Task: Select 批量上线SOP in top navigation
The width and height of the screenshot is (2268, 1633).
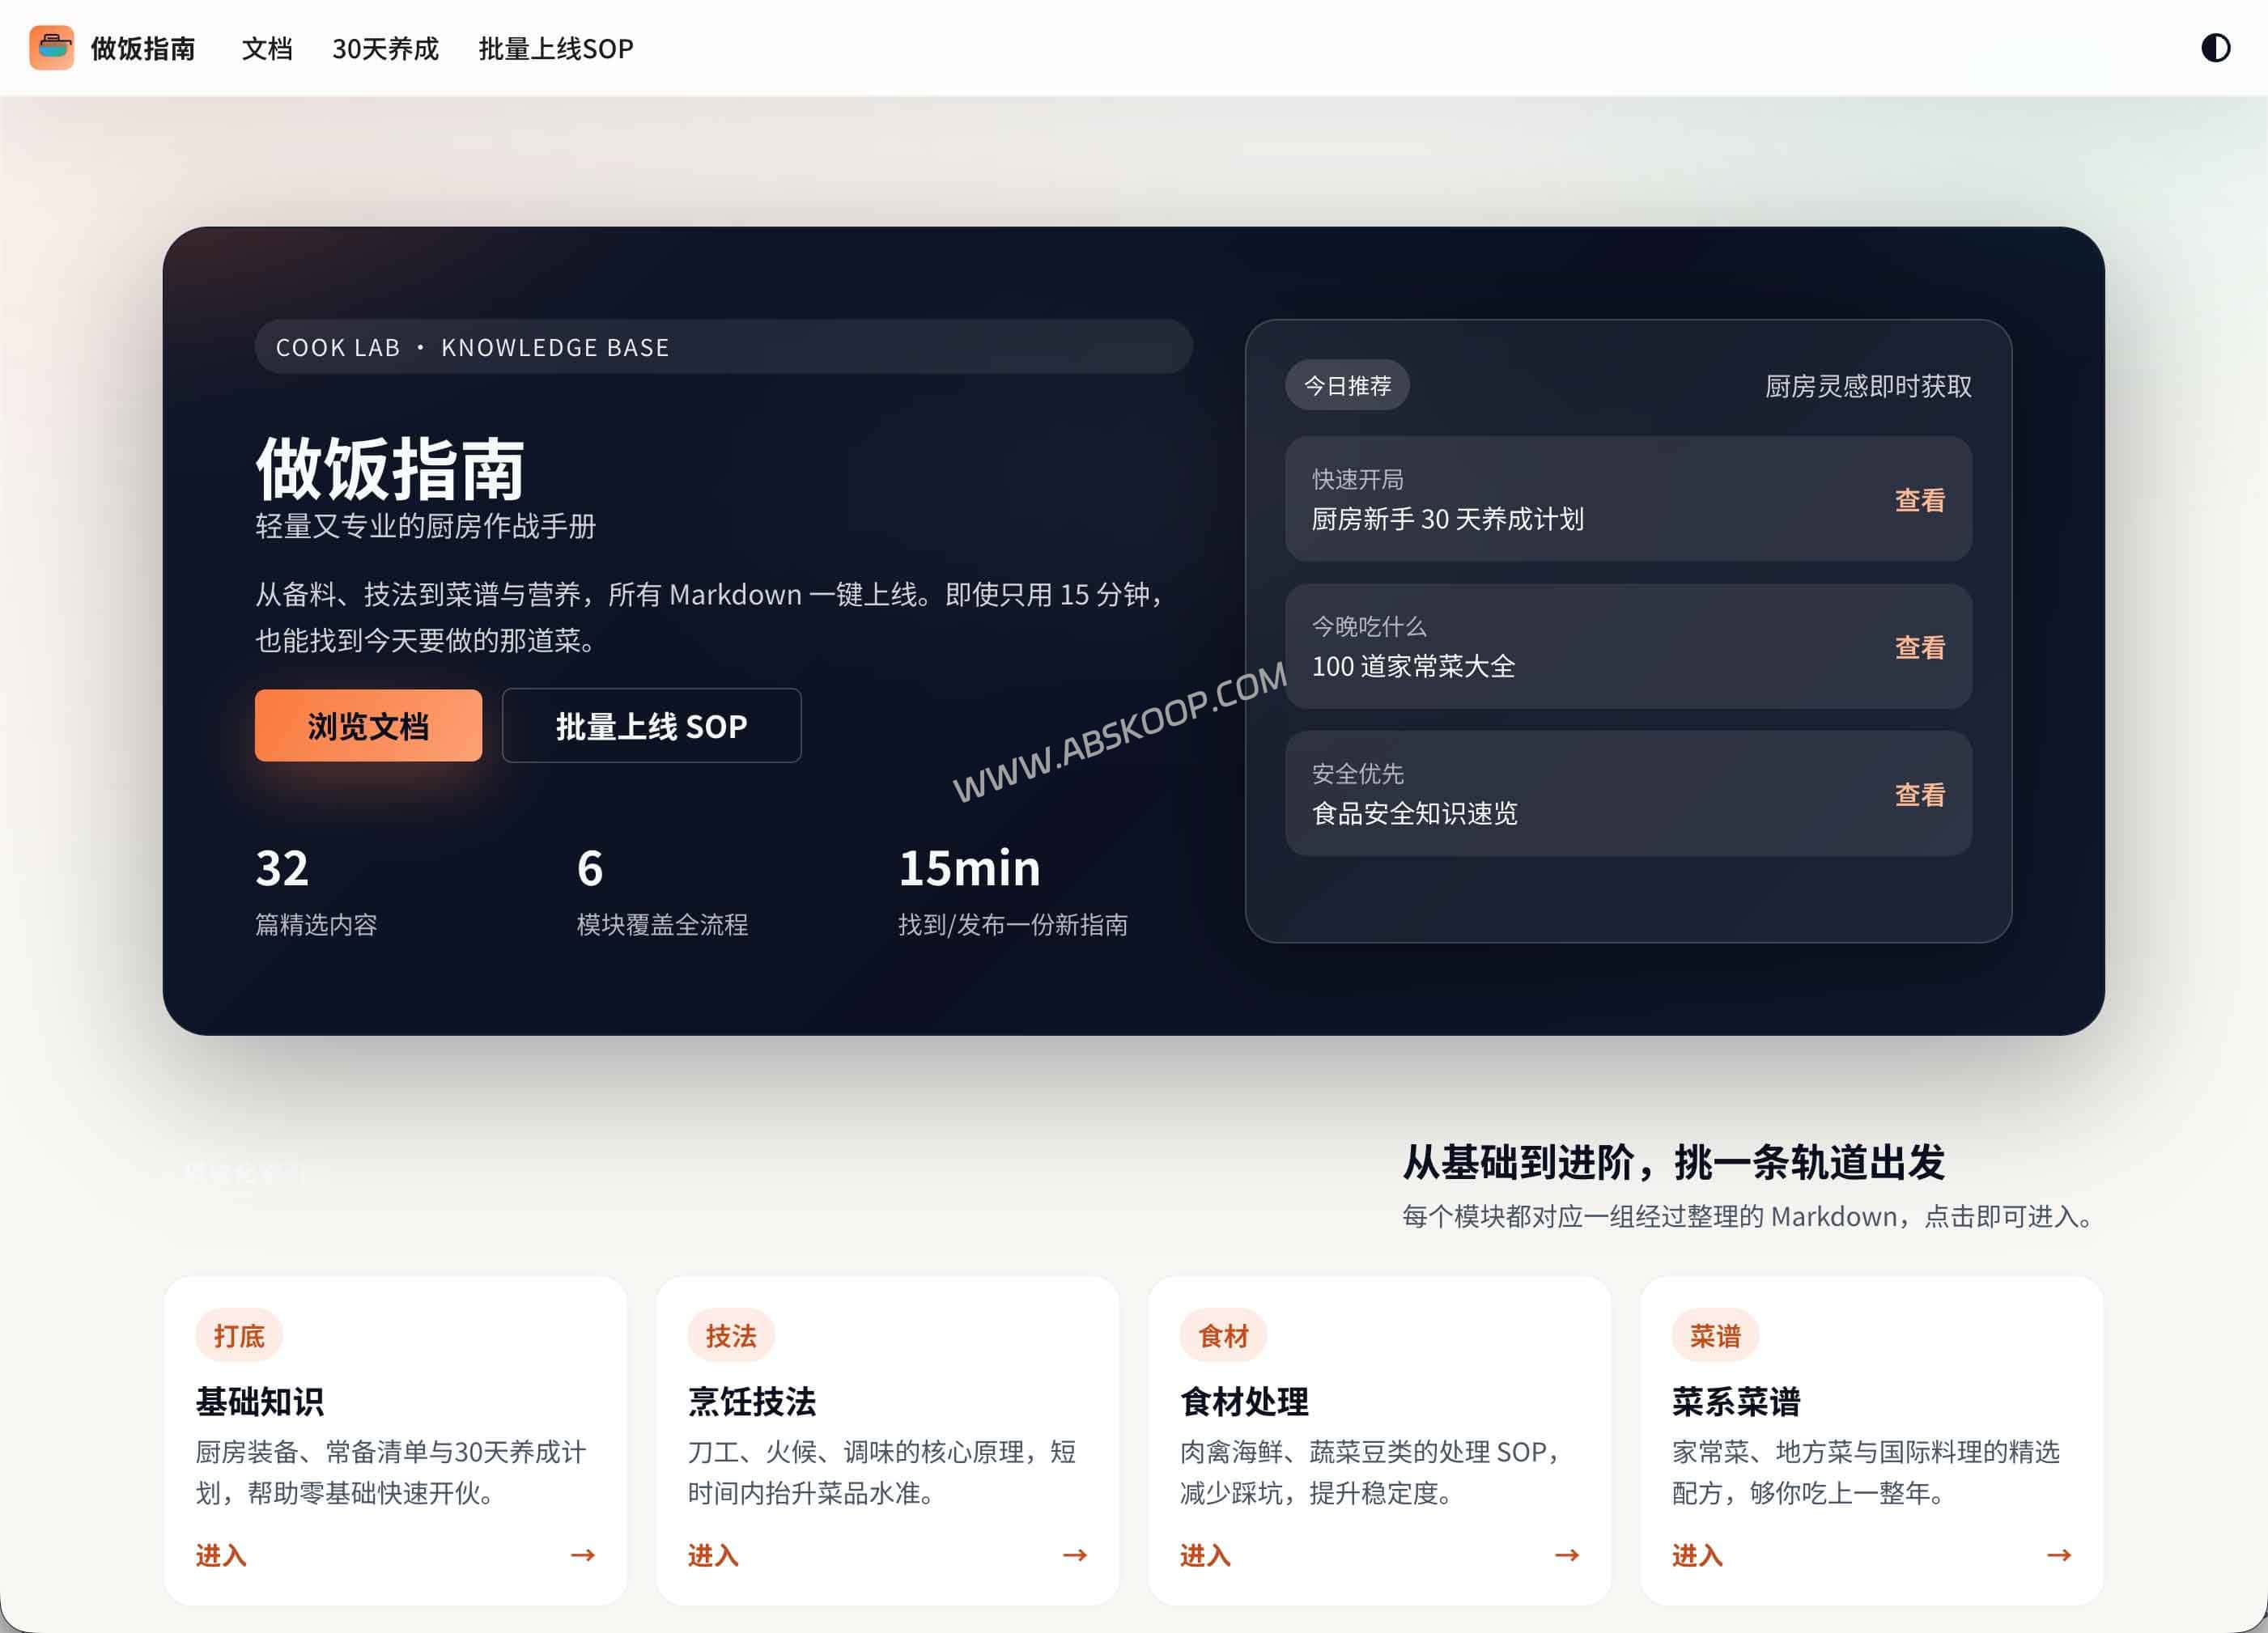Action: 555,49
